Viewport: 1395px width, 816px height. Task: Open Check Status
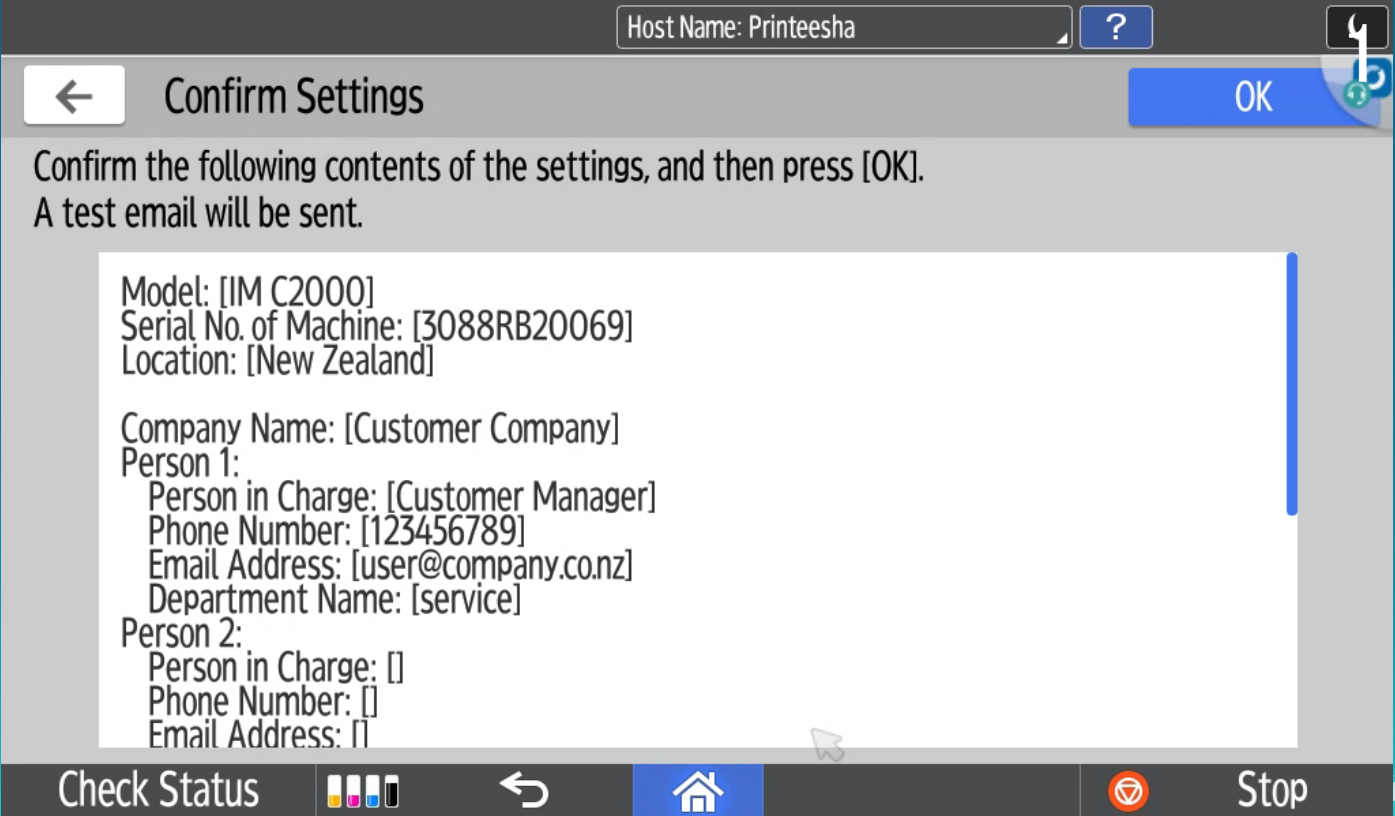158,790
